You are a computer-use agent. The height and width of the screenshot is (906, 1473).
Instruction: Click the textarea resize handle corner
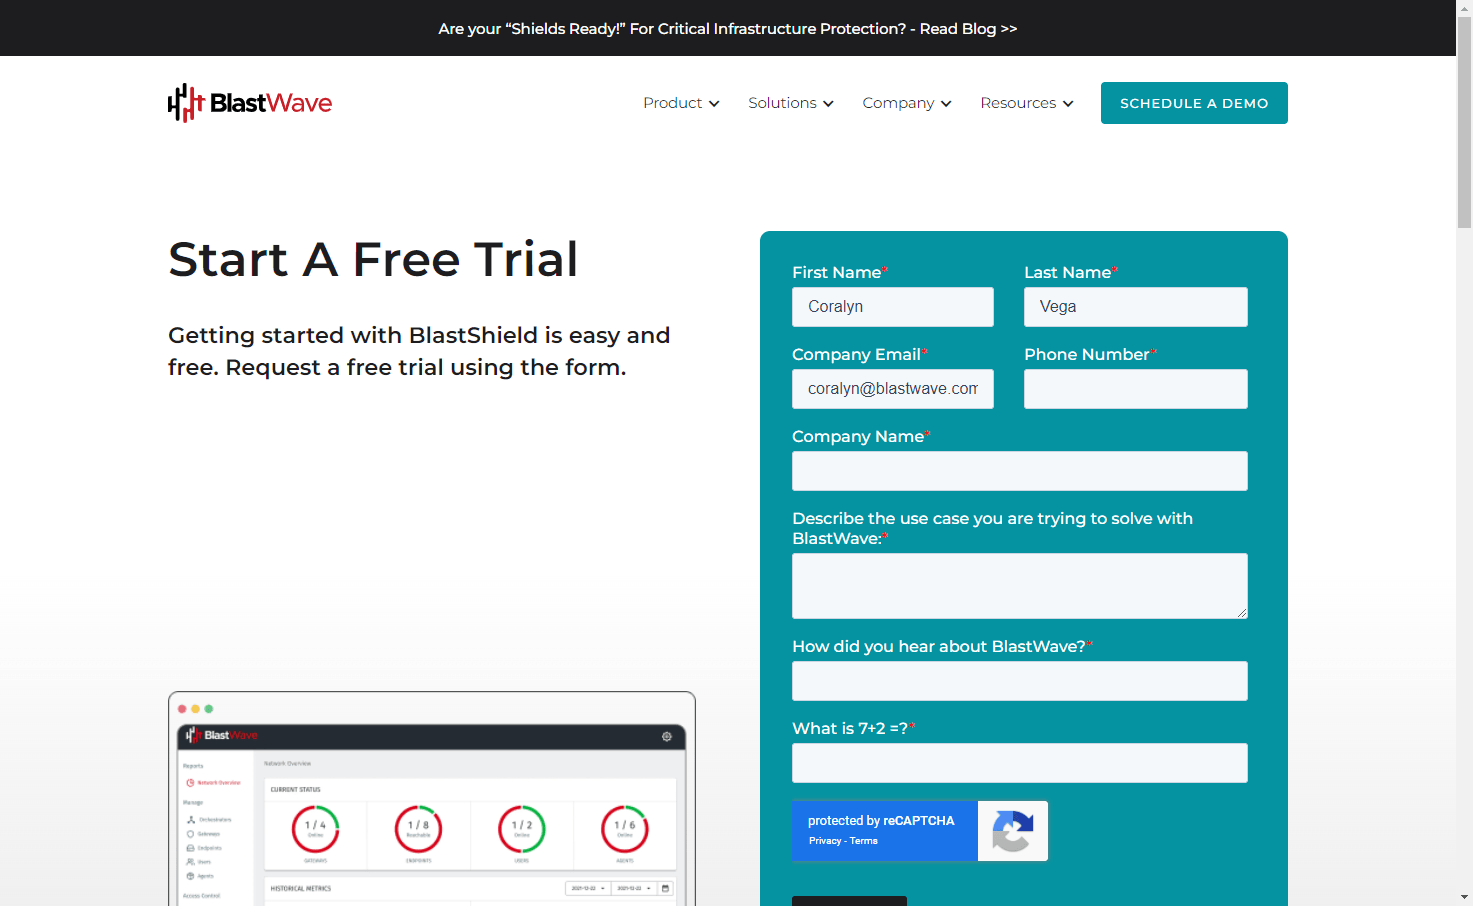[x=1241, y=612]
